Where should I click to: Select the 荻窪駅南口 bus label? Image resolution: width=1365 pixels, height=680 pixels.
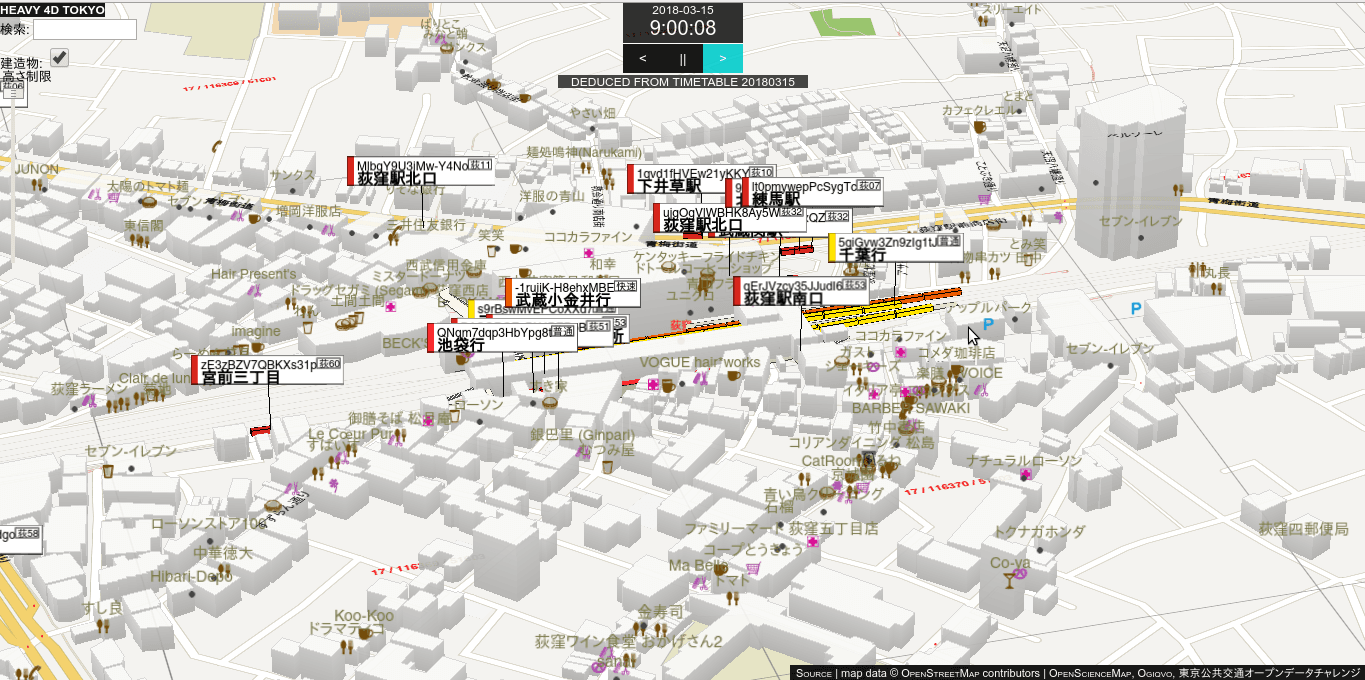click(x=801, y=292)
